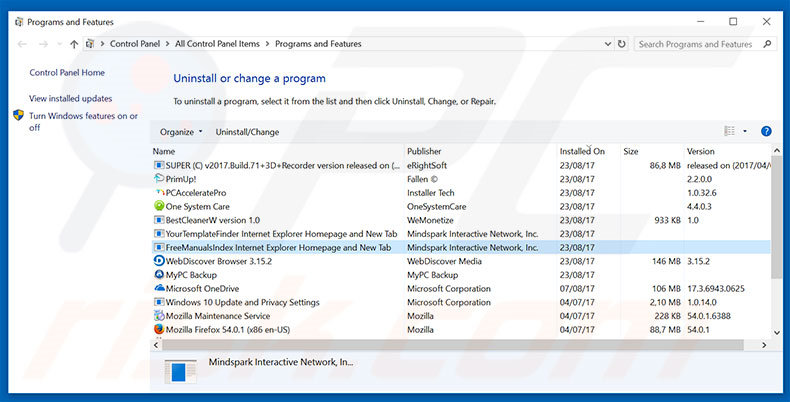Navigate to Control Panel breadcrumb
This screenshot has width=790, height=402.
click(x=135, y=44)
